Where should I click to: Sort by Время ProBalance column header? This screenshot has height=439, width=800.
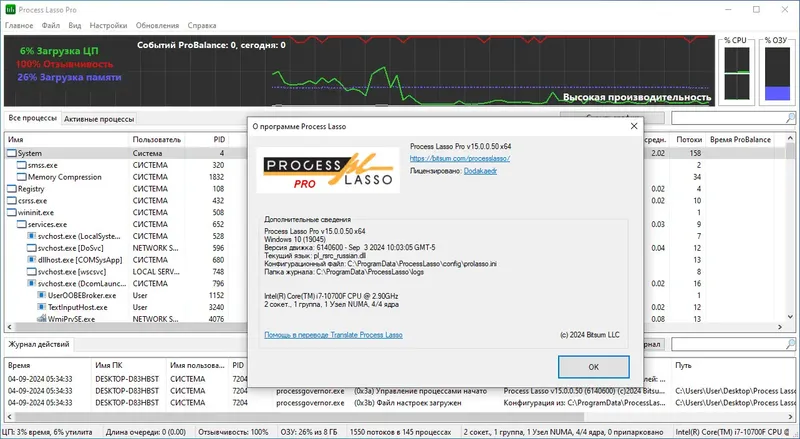(740, 139)
